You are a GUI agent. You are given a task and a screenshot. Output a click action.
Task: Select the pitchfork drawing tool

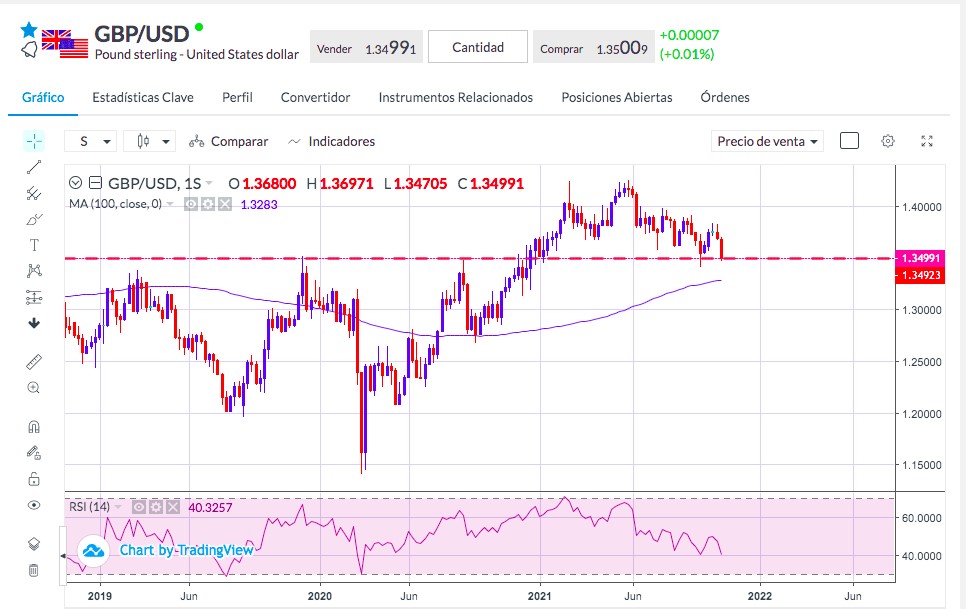pos(34,193)
